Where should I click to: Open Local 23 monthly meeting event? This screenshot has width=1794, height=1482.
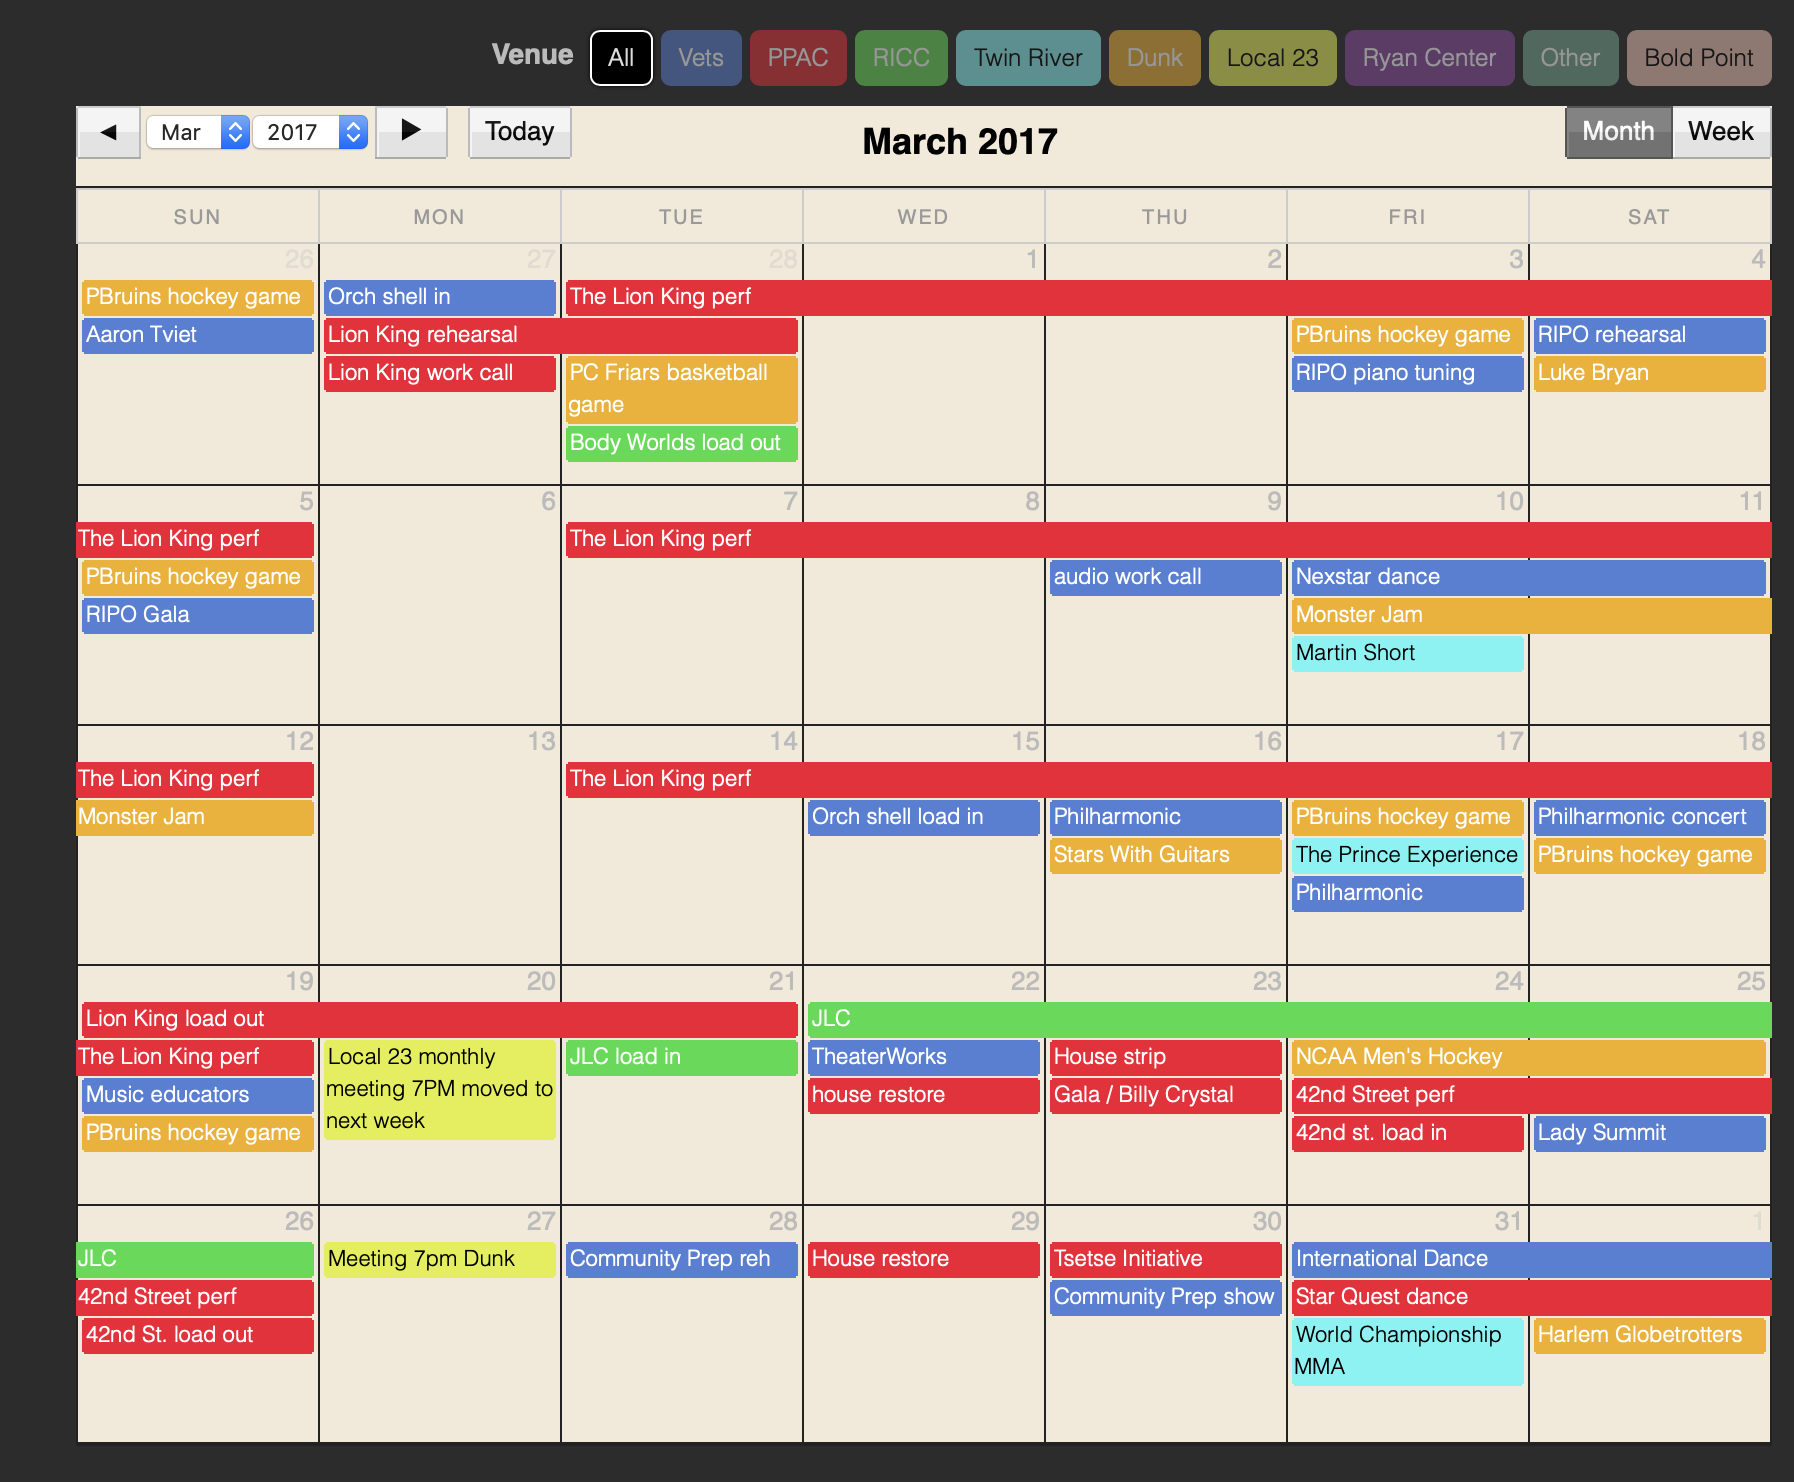pyautogui.click(x=439, y=1088)
